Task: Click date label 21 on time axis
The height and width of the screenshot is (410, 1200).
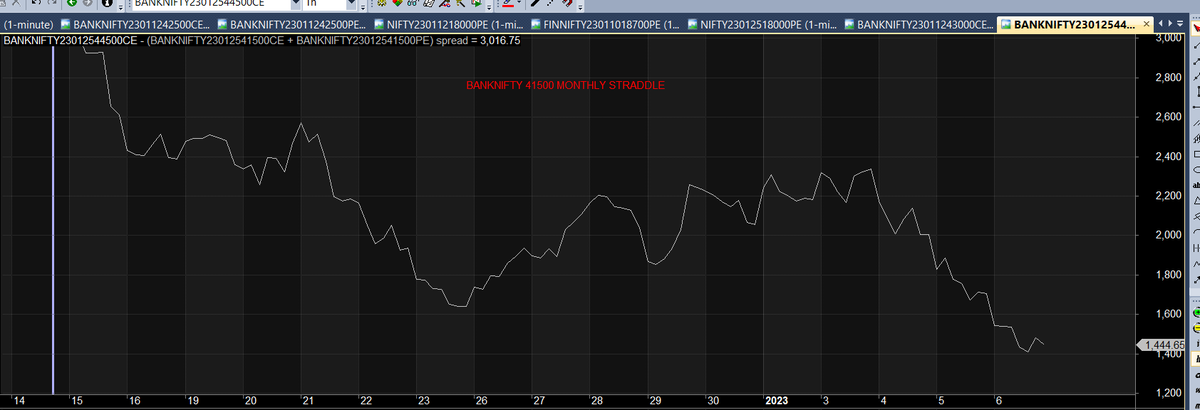Action: pos(308,400)
